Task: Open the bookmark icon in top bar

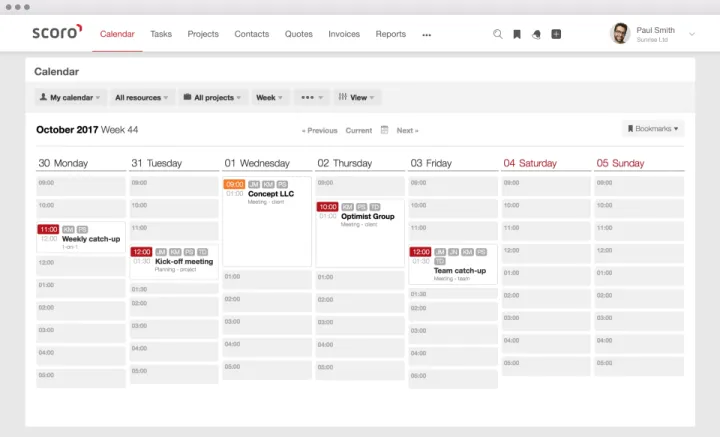Action: coord(517,34)
